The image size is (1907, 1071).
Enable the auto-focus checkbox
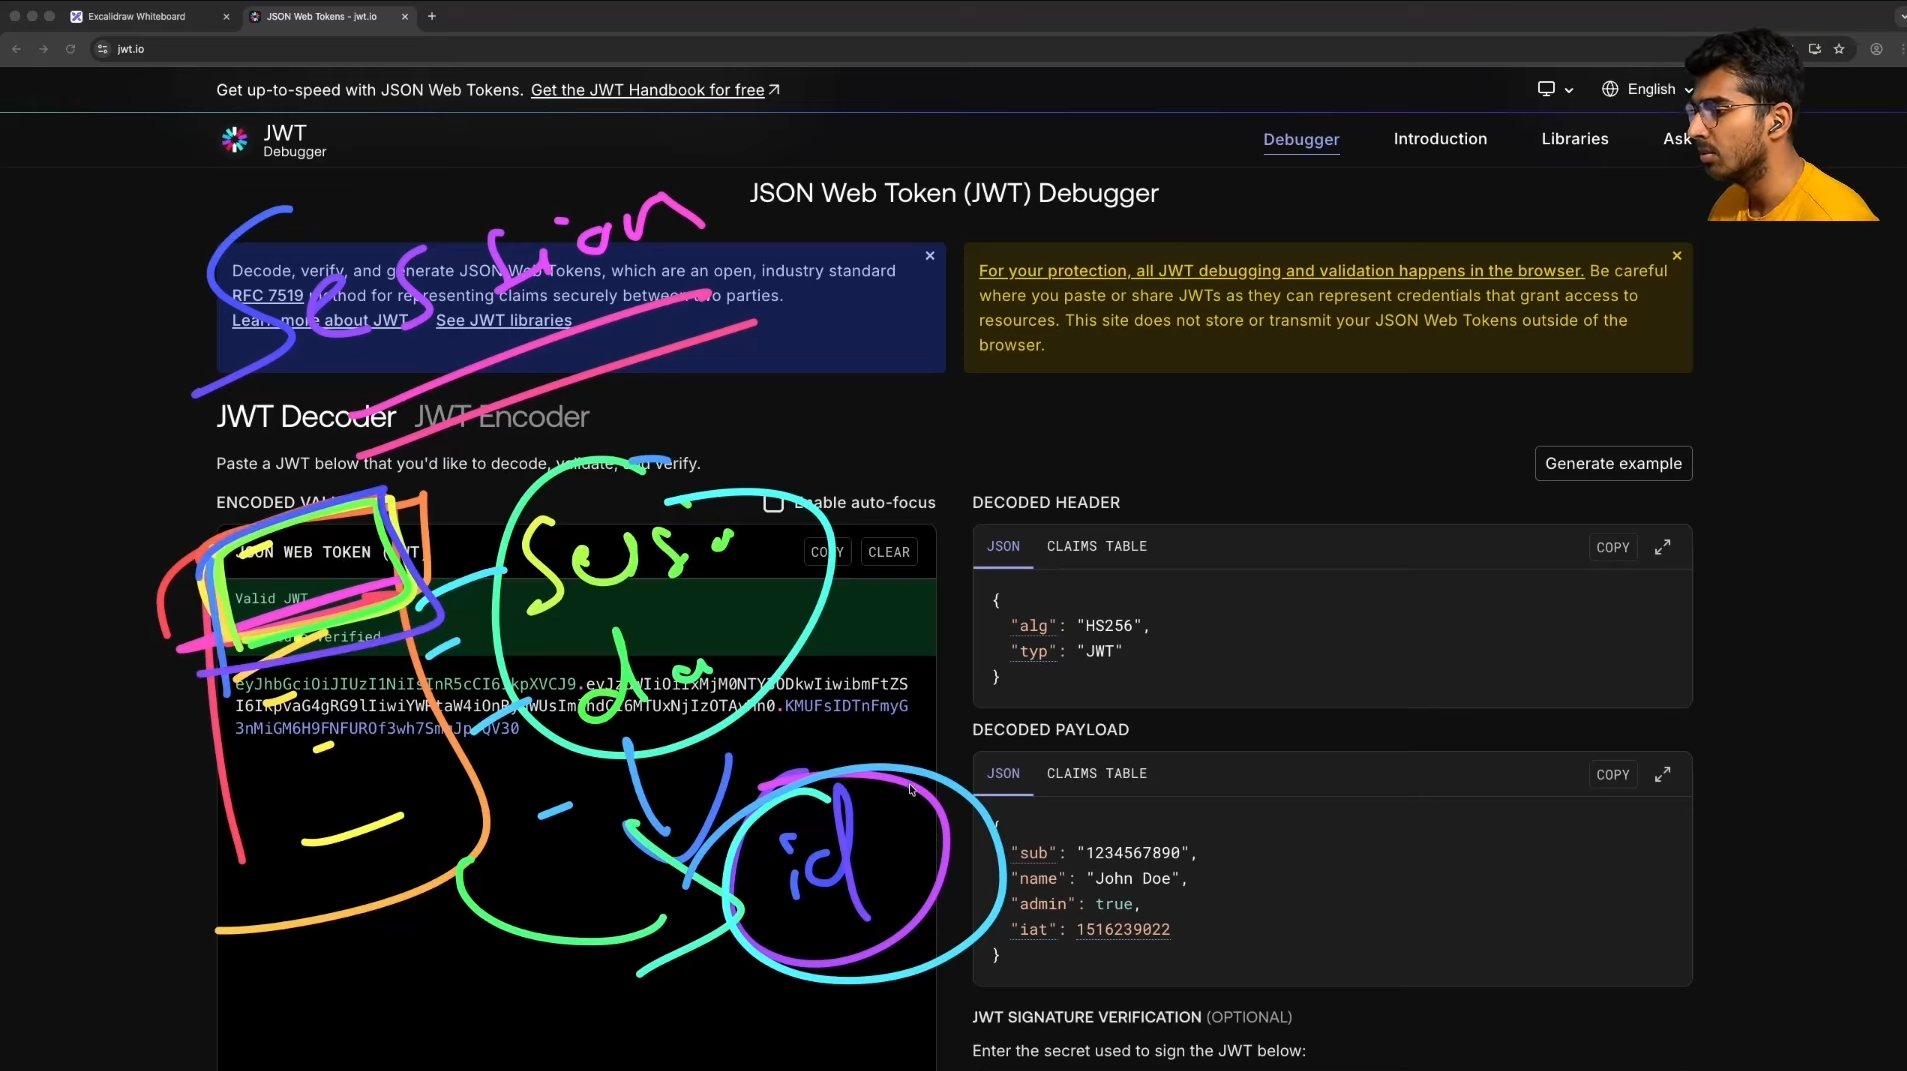[773, 503]
